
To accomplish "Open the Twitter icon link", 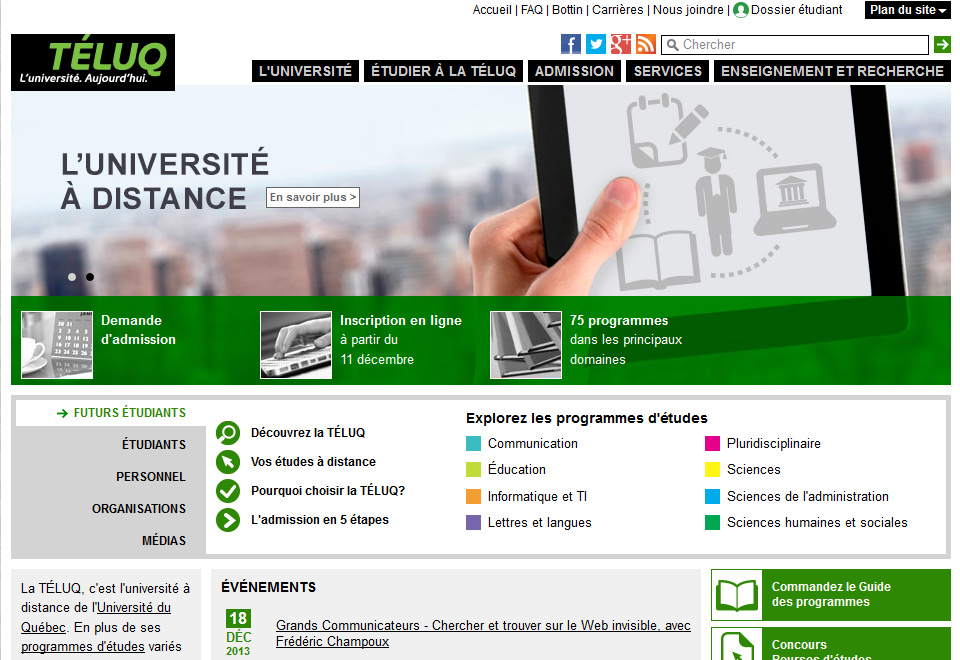I will point(596,44).
